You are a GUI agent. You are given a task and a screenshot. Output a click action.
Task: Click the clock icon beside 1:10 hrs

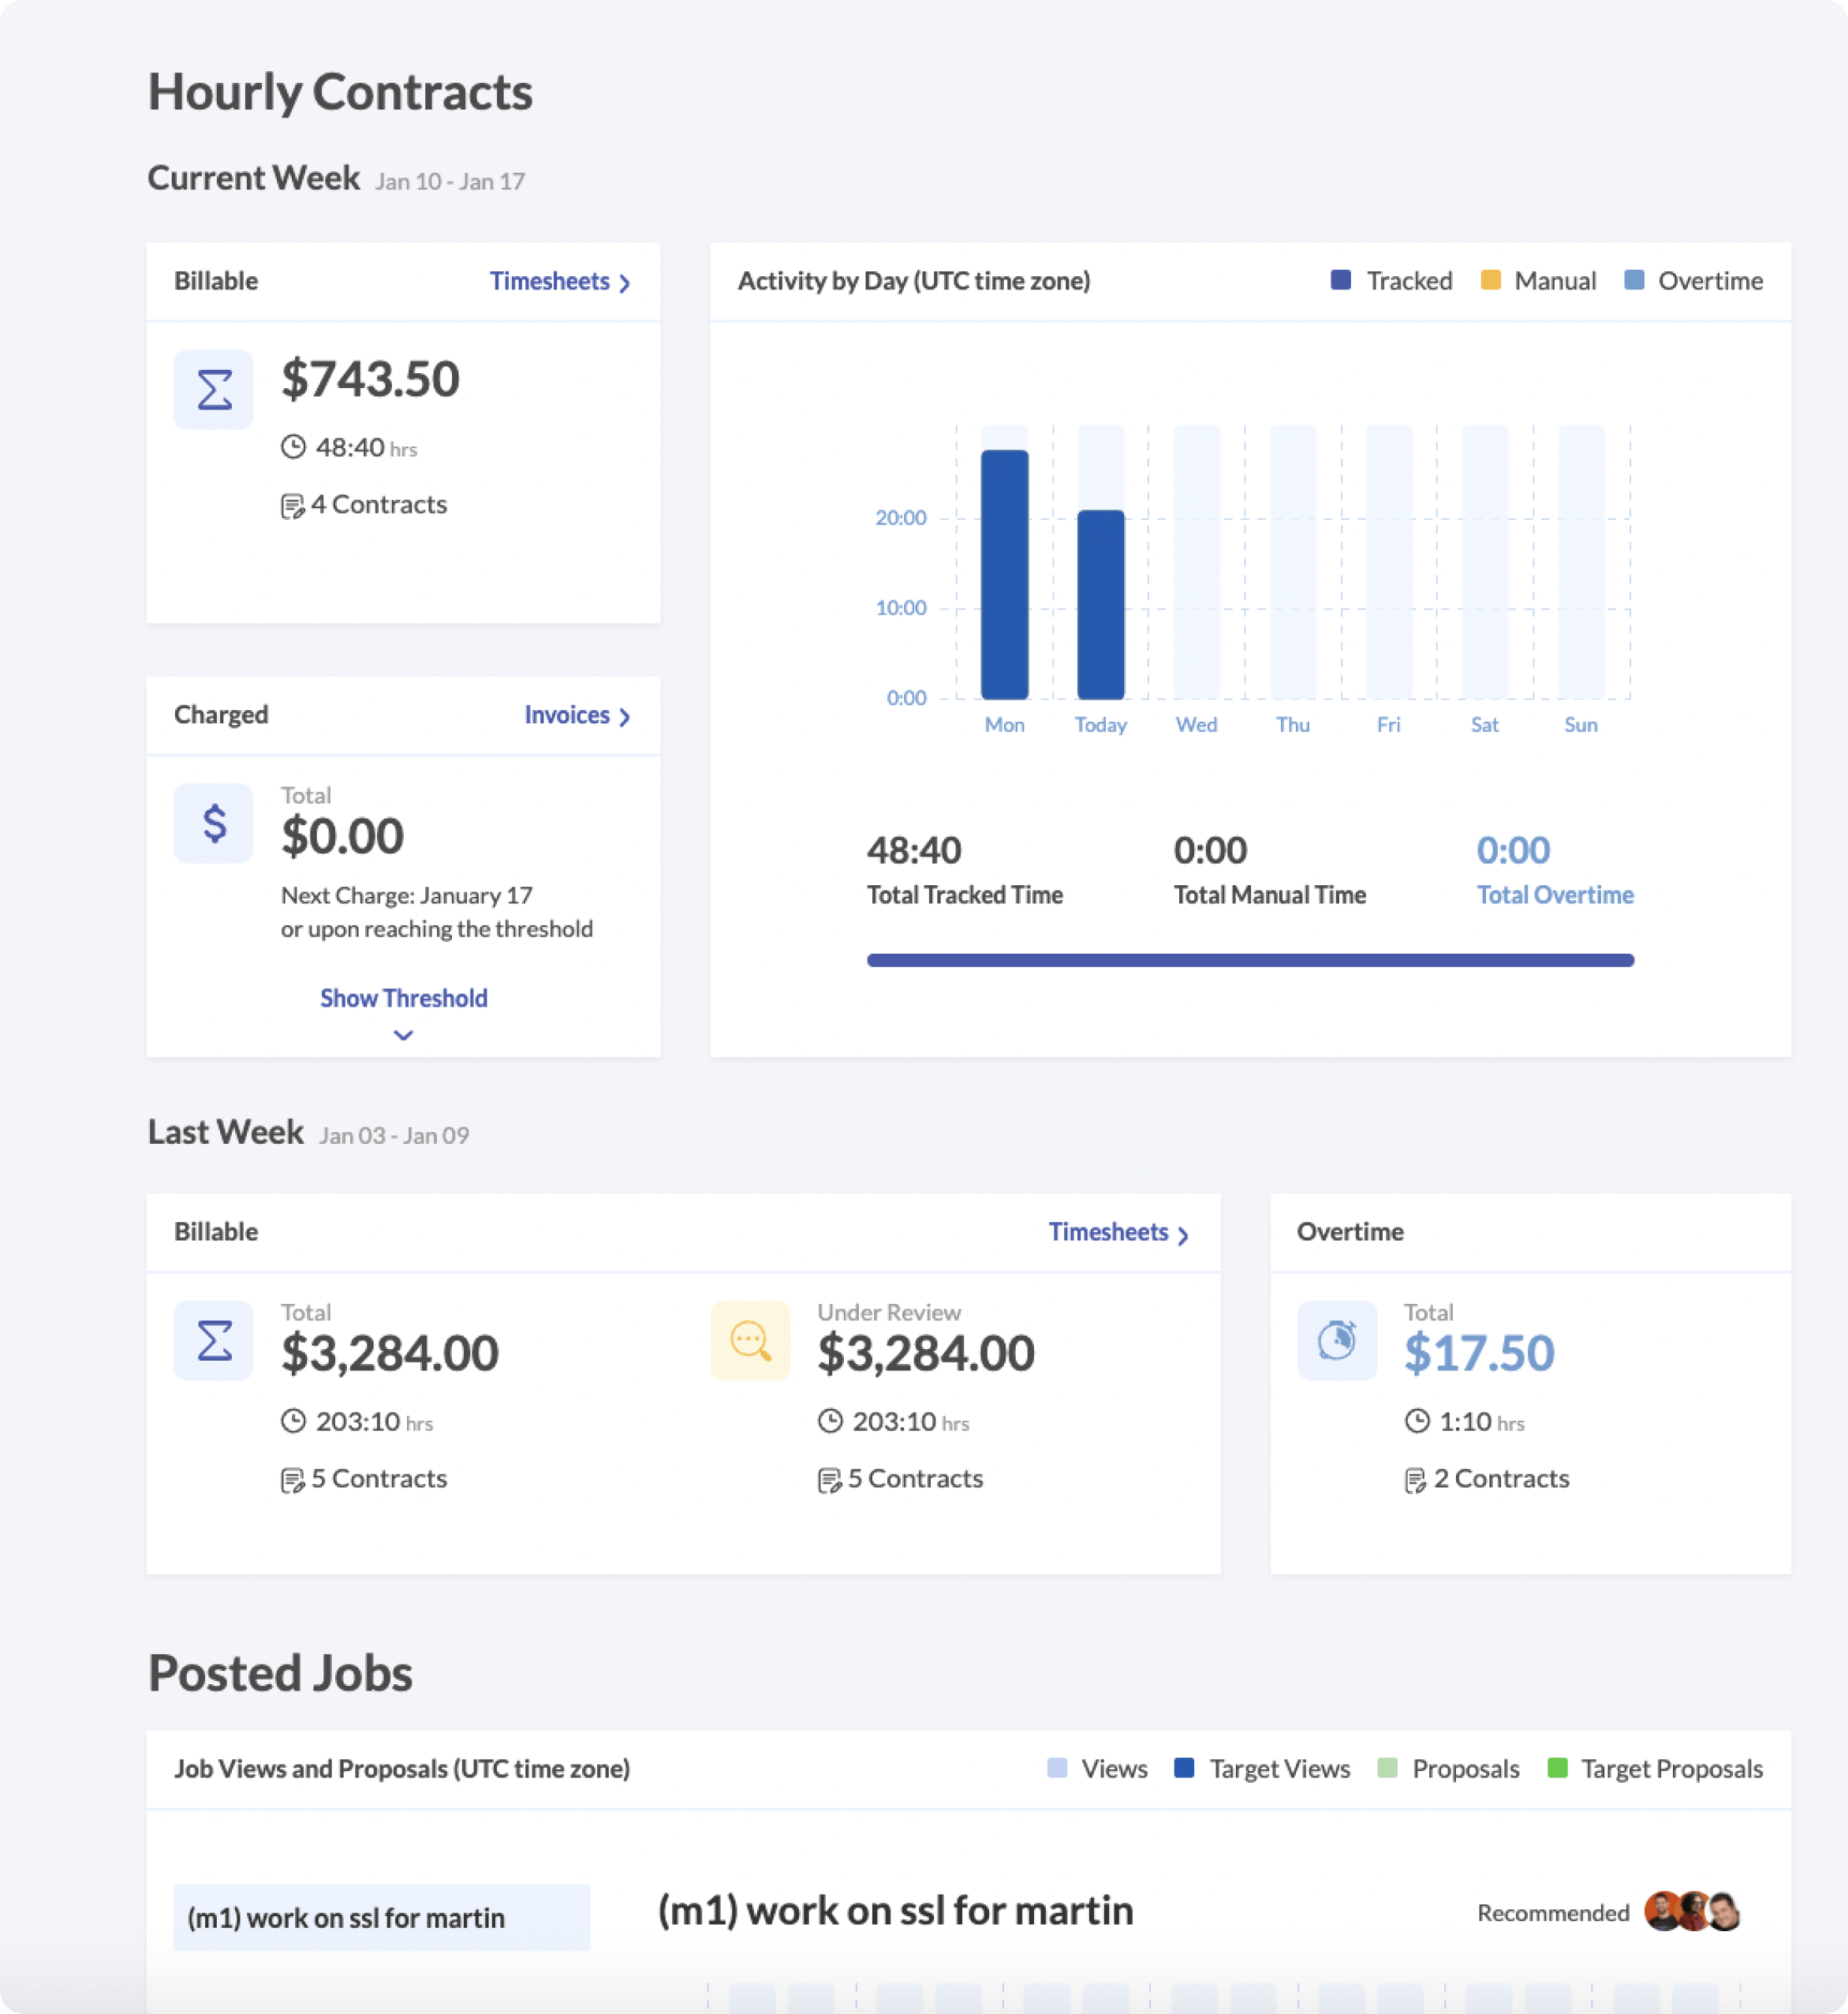click(1417, 1421)
